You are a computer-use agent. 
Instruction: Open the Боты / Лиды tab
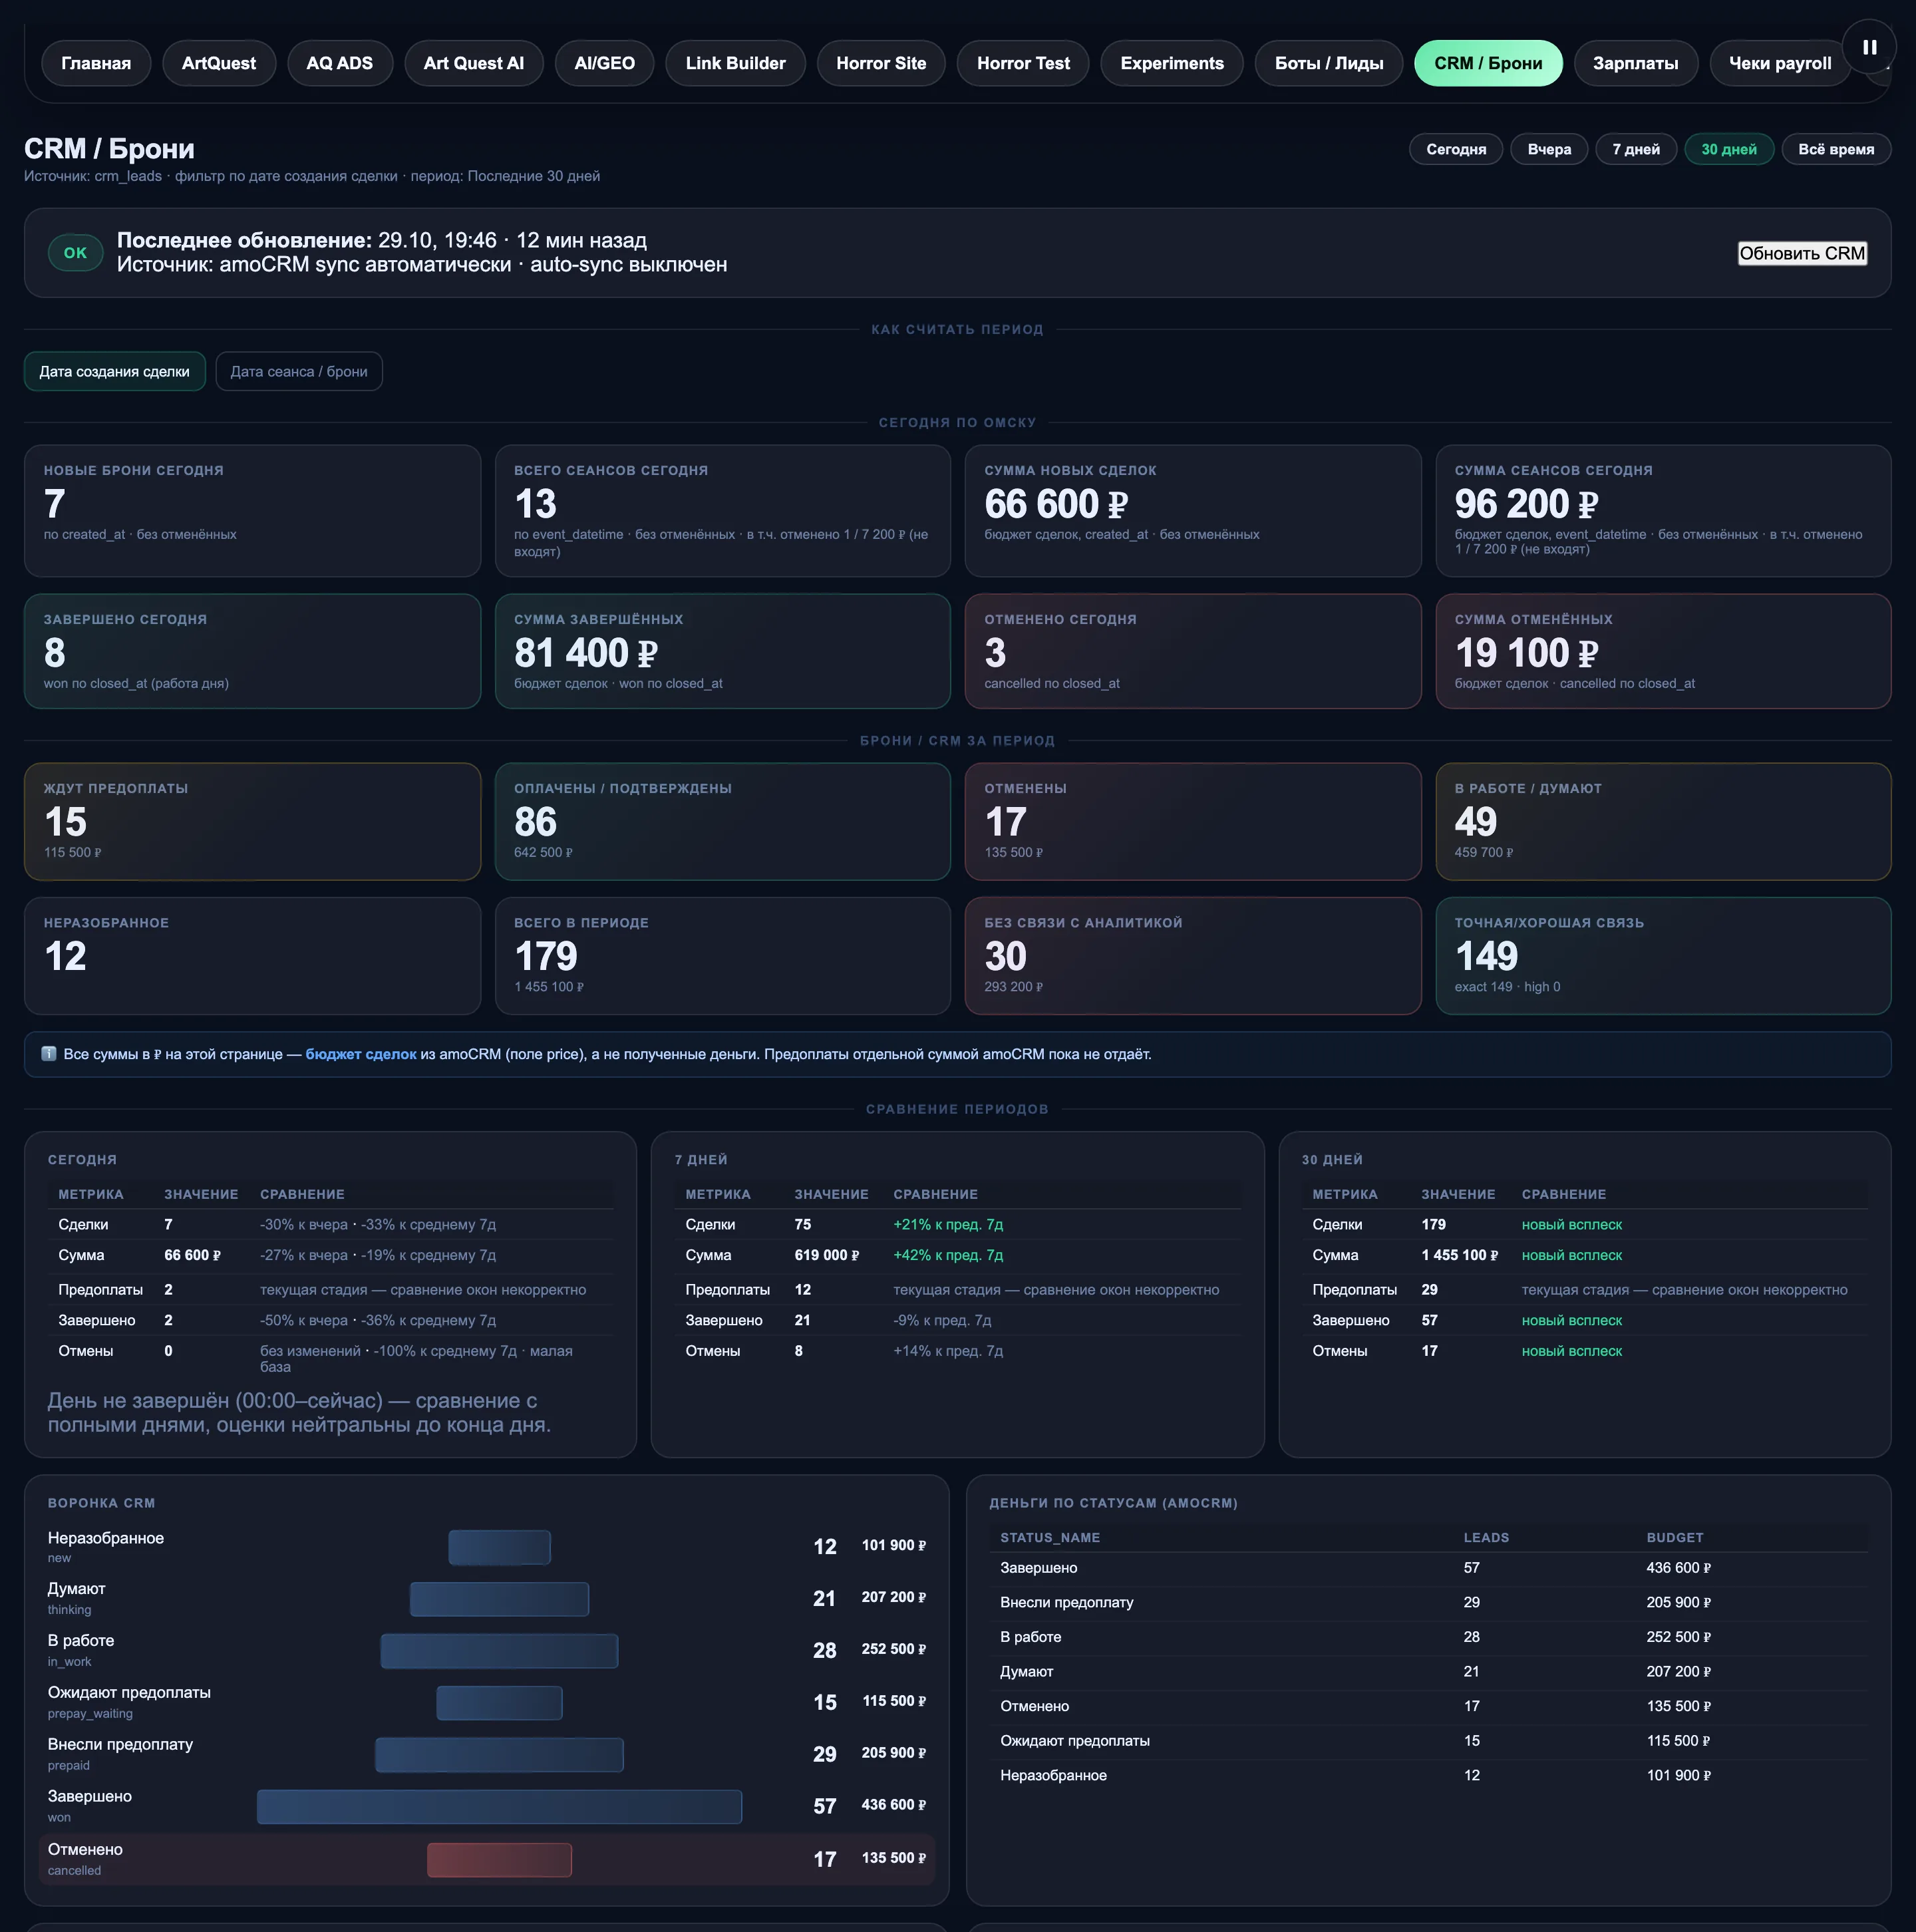[x=1329, y=63]
